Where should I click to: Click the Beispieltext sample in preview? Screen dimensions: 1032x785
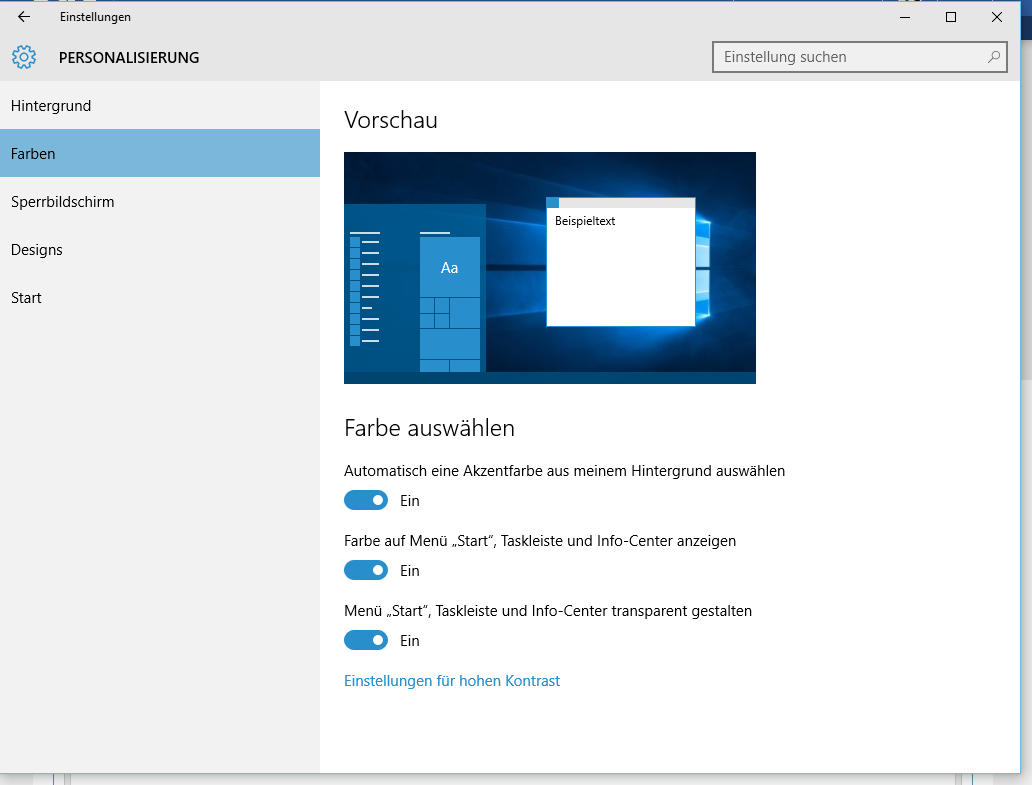coord(584,221)
